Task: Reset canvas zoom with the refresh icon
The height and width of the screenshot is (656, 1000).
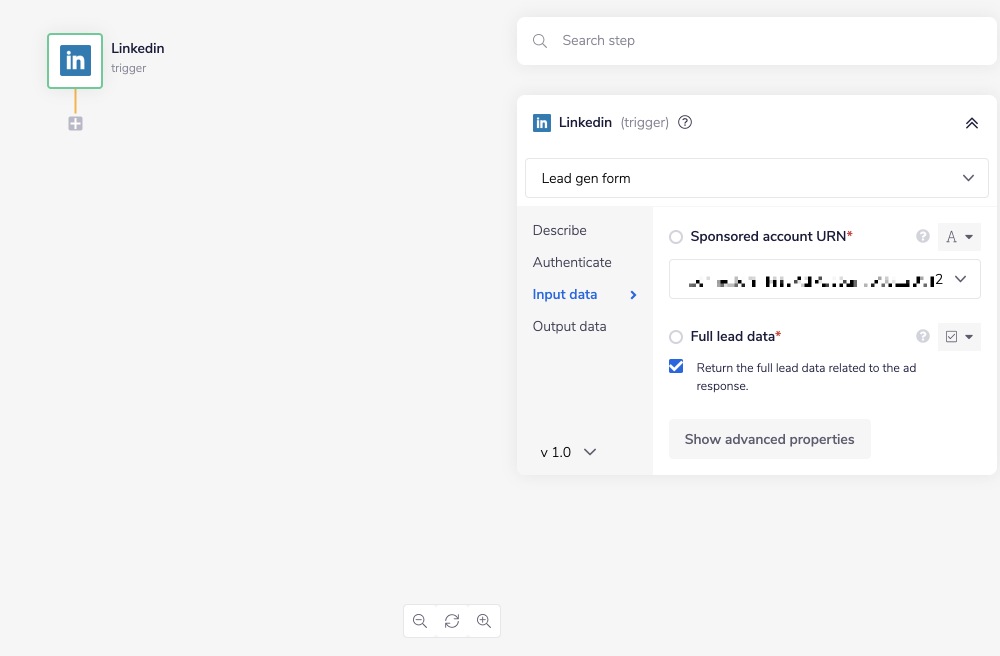Action: (452, 621)
